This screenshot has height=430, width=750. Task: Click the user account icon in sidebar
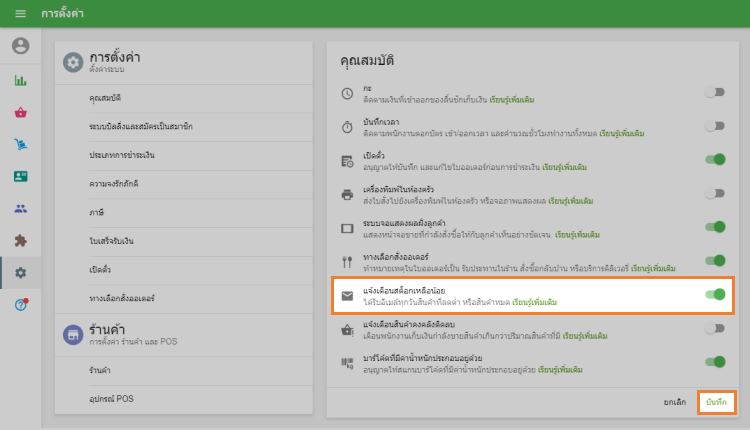[20, 46]
